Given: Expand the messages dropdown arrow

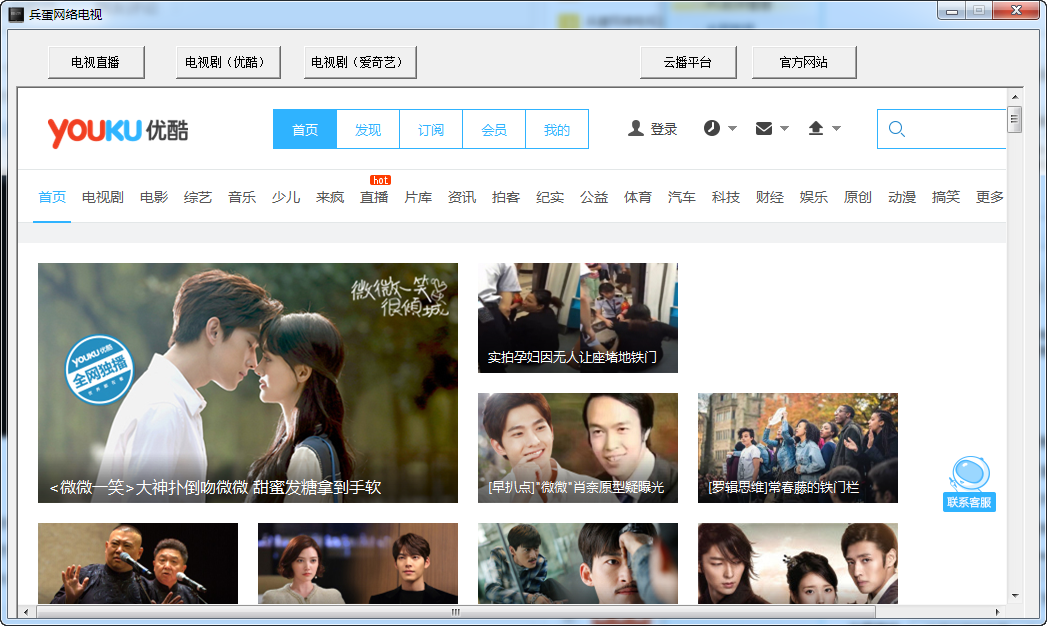Looking at the screenshot, I should [x=785, y=128].
